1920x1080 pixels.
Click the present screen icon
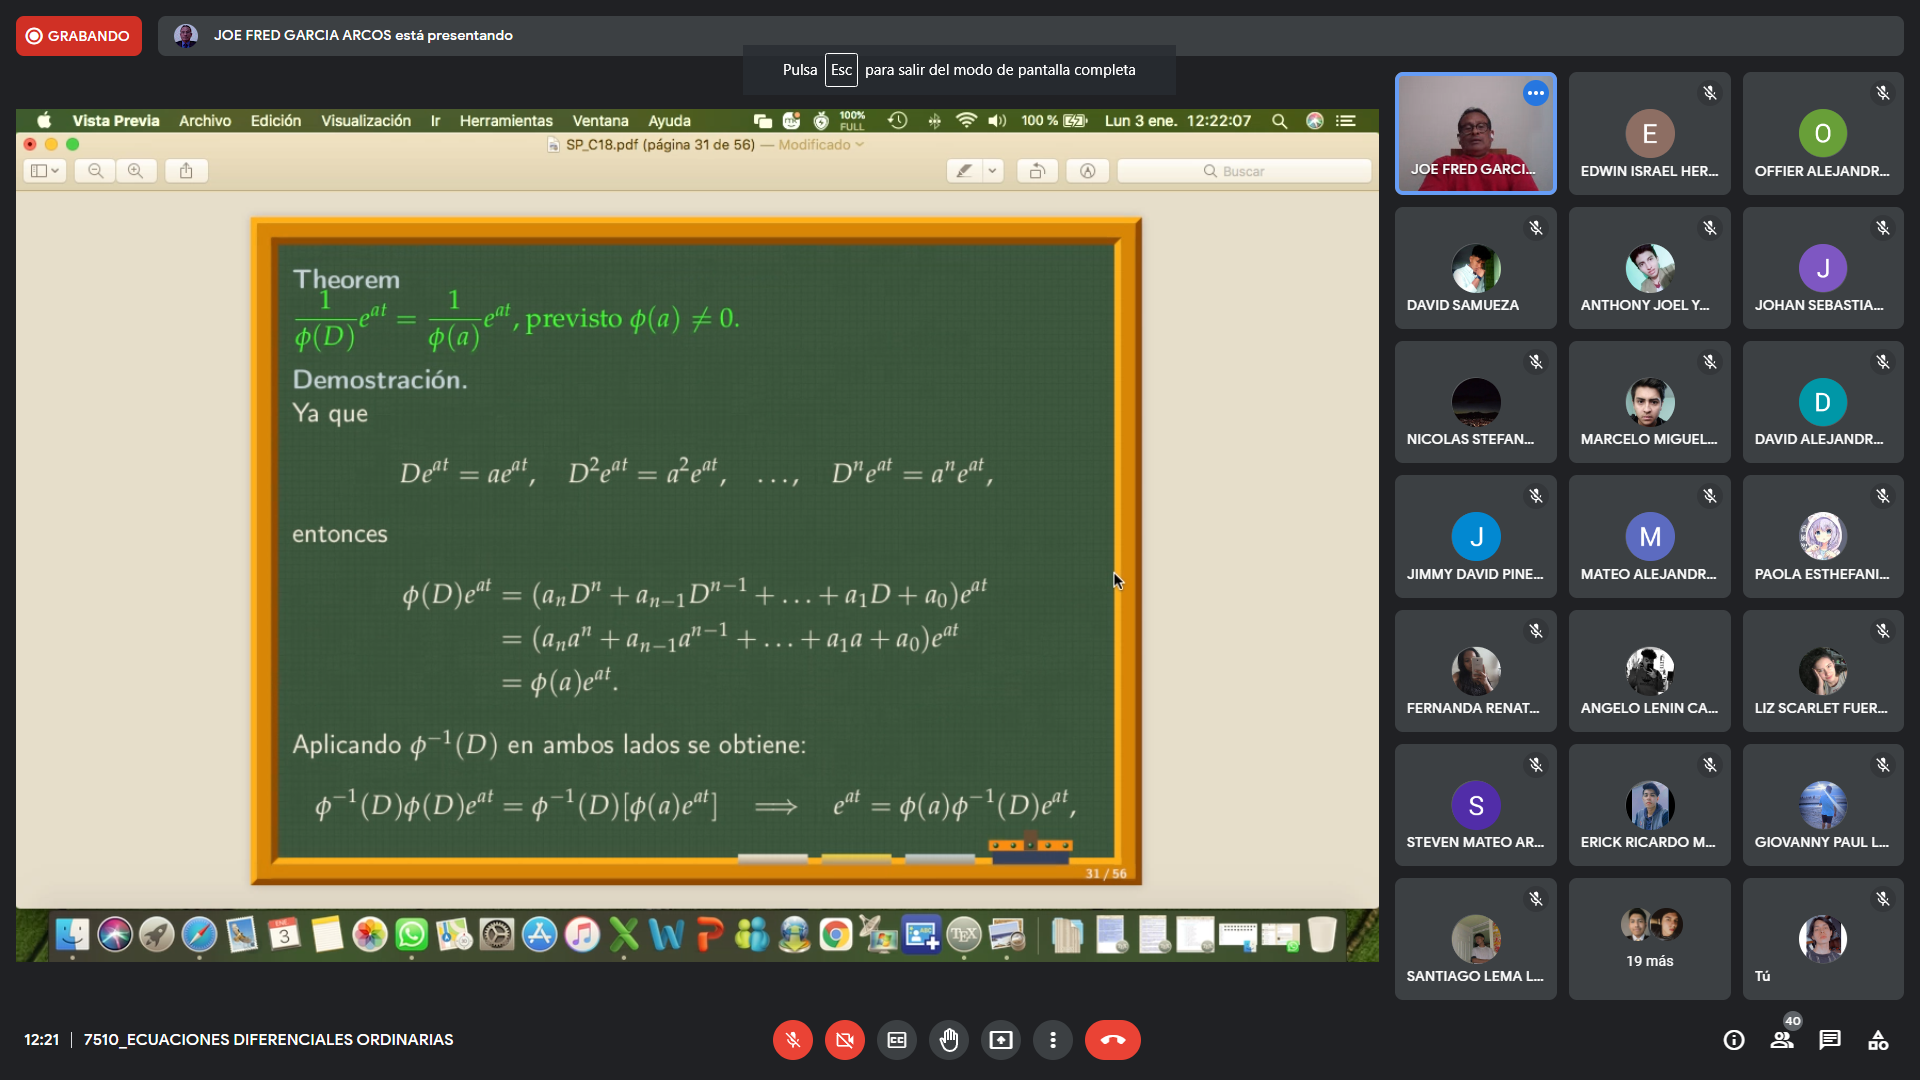(x=1001, y=1040)
